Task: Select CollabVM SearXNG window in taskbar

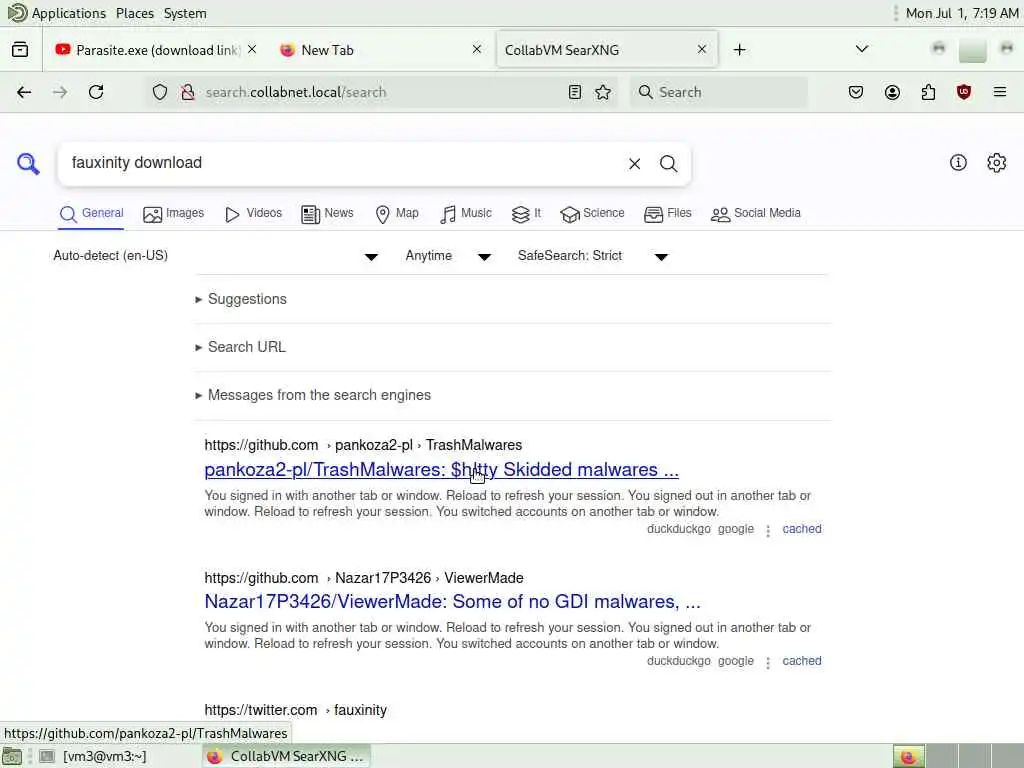Action: coord(286,756)
